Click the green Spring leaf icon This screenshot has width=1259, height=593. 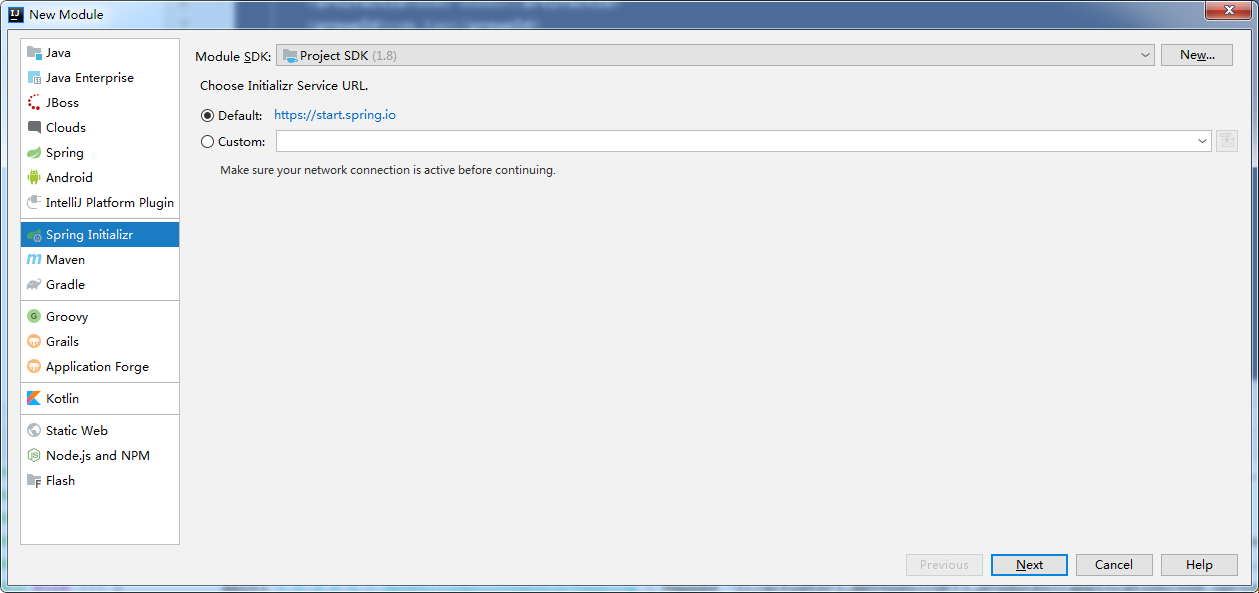(x=34, y=153)
